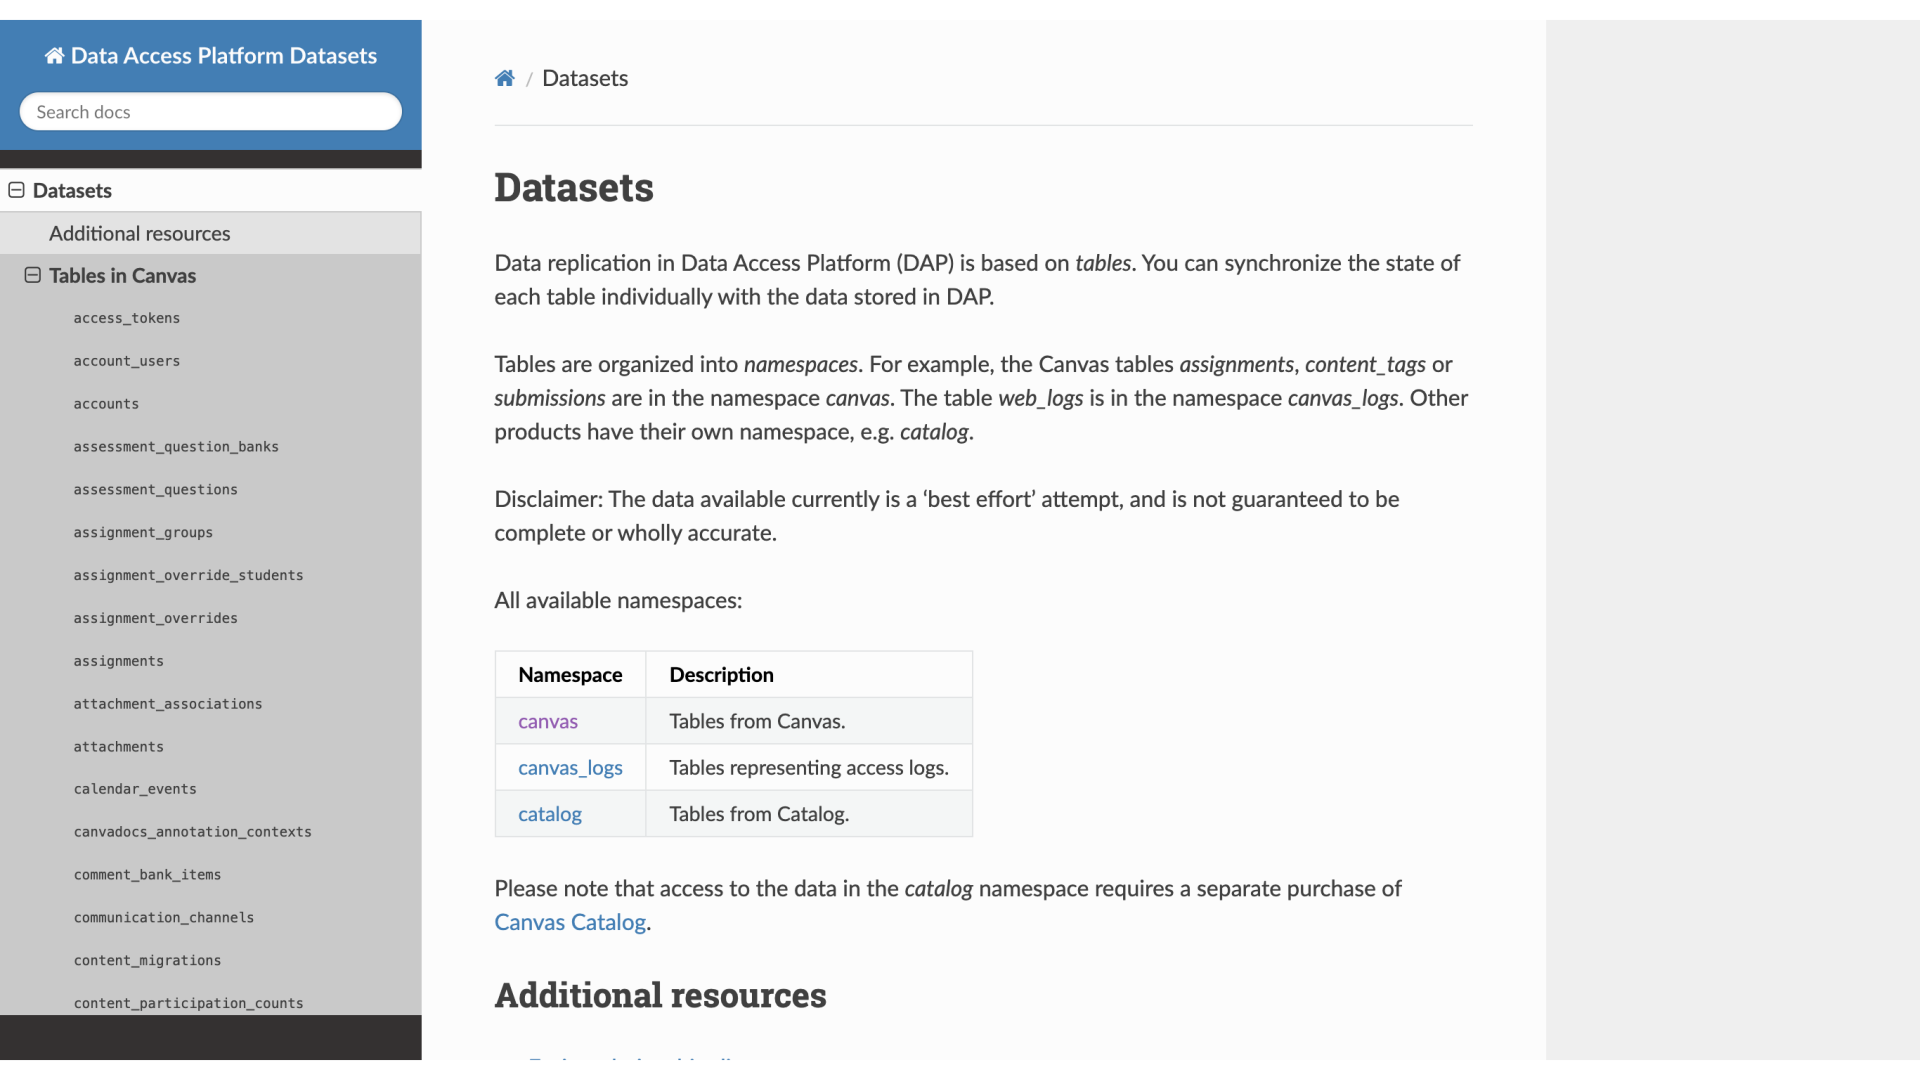This screenshot has width=1920, height=1080.
Task: Select the Datasets breadcrumb item
Action: [585, 78]
